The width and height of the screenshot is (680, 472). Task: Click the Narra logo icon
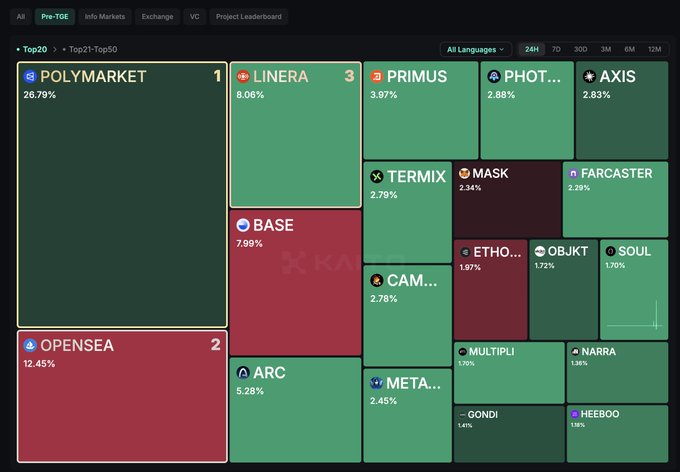point(575,351)
